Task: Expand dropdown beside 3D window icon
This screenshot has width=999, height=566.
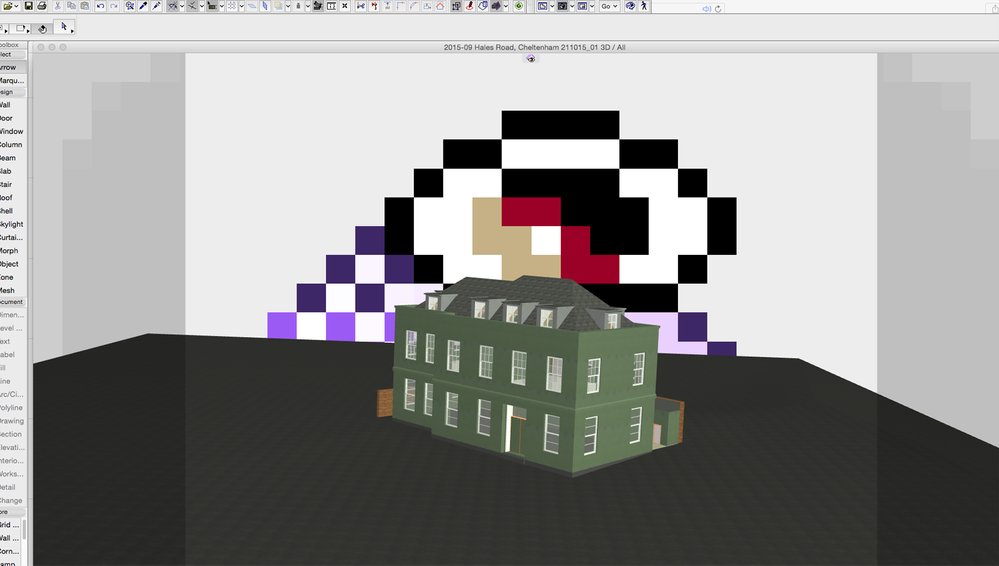Action: click(x=572, y=6)
